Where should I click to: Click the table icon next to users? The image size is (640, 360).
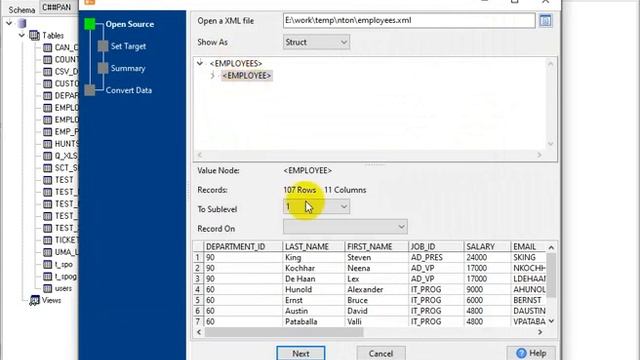[48, 288]
